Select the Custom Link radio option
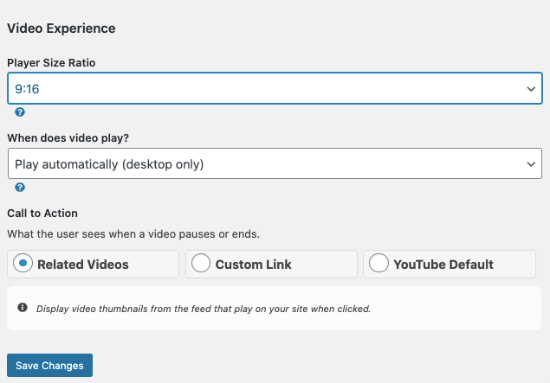Screen dimensions: 550x383 pyautogui.click(x=201, y=263)
